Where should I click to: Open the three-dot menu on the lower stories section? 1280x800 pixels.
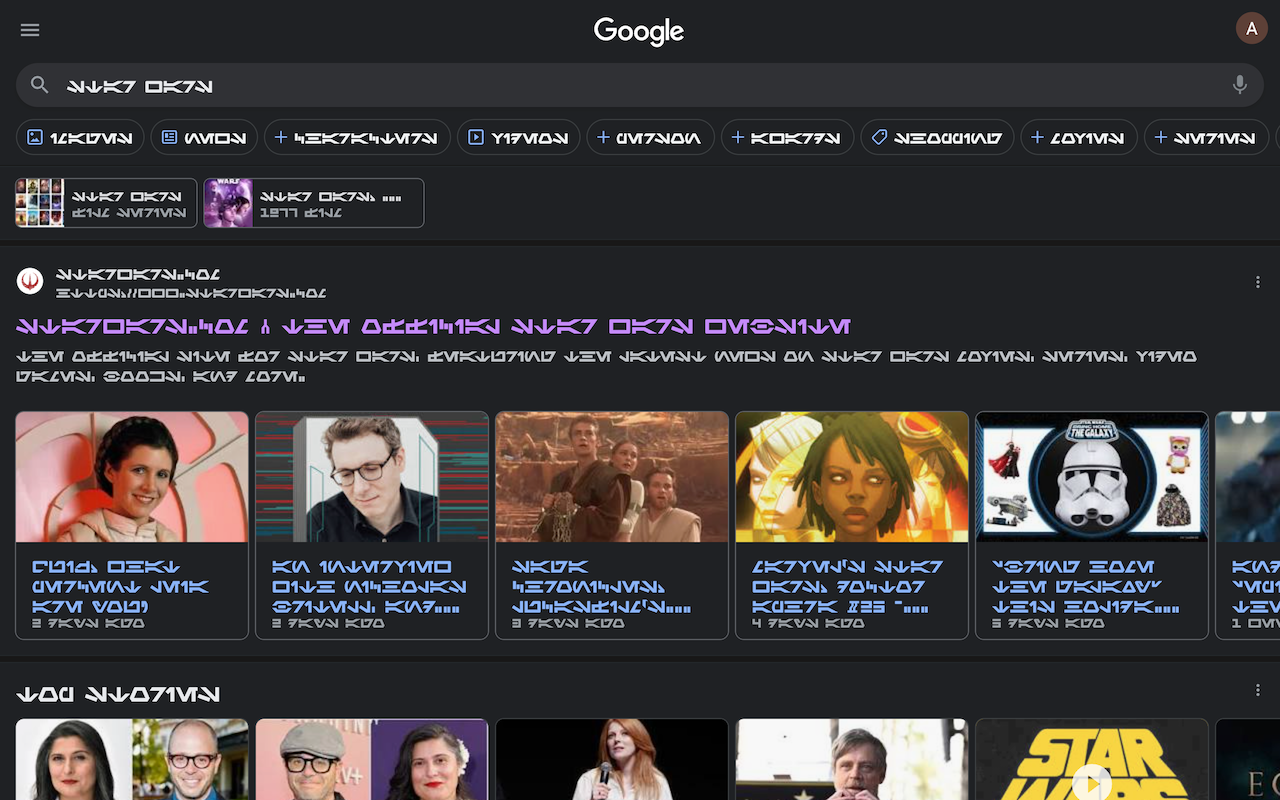tap(1258, 689)
